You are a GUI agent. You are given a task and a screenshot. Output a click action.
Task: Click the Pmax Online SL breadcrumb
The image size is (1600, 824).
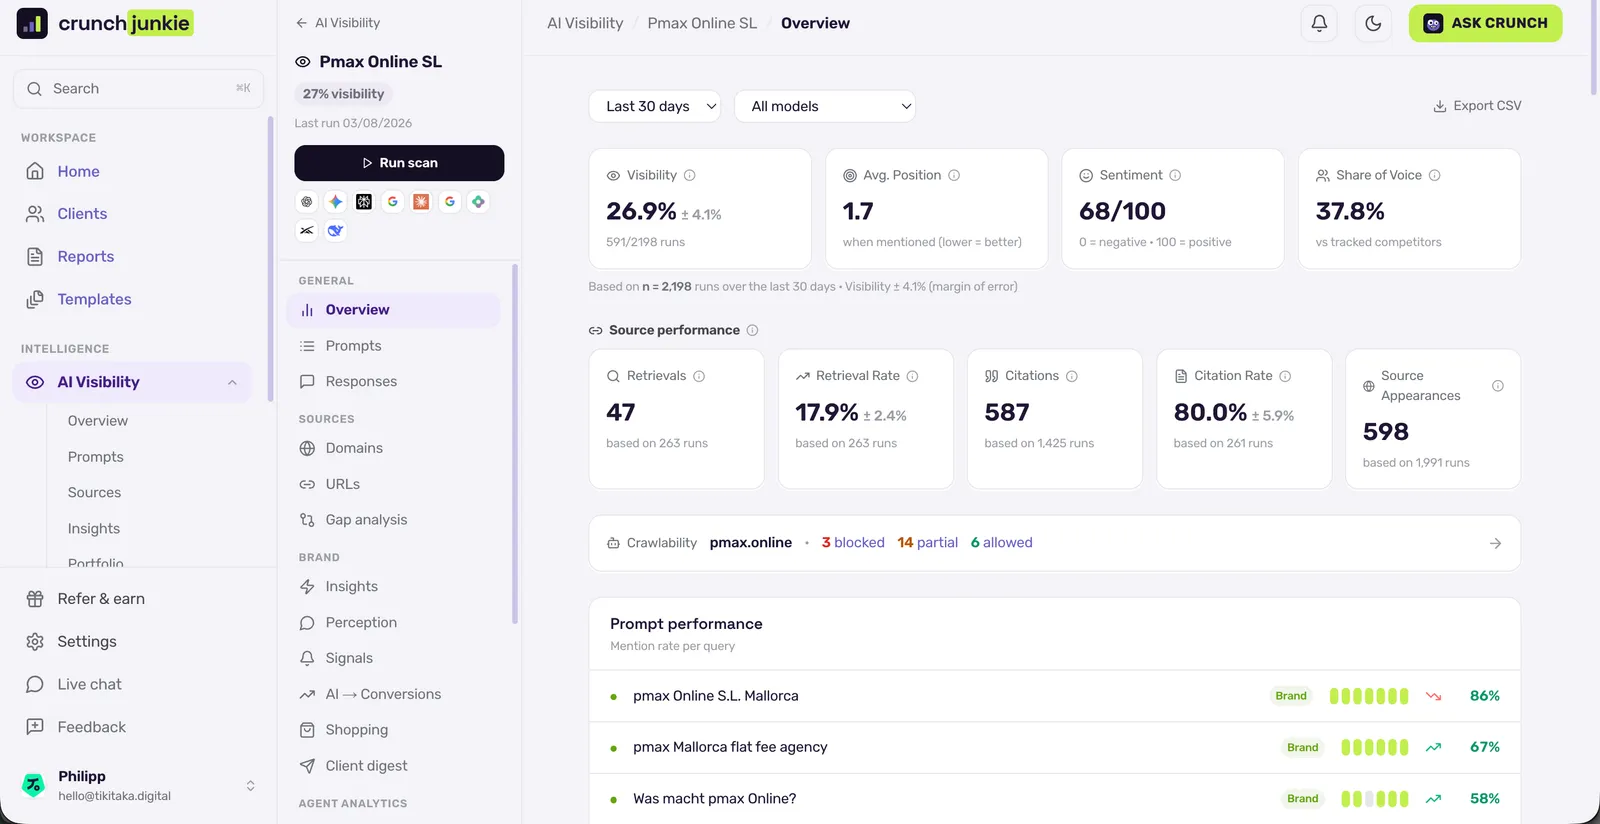coord(702,23)
